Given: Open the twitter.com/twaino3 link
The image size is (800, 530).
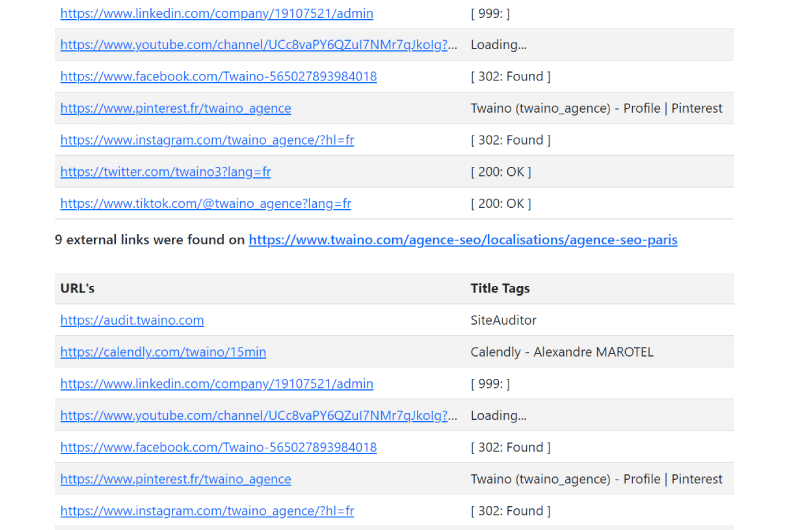Looking at the screenshot, I should pos(165,172).
